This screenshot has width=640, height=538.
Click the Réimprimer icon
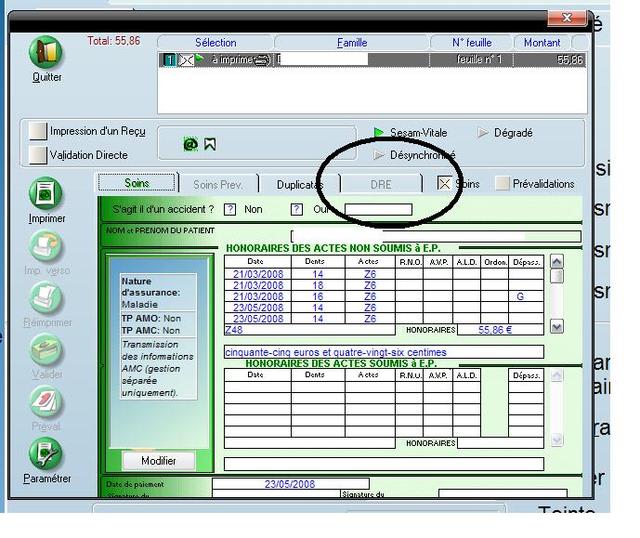[x=46, y=298]
